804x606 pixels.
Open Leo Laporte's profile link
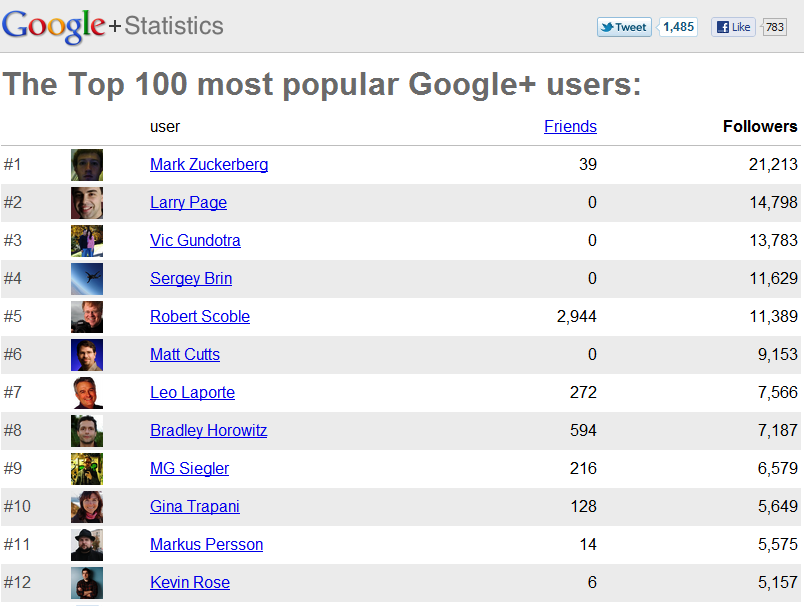[x=192, y=392]
